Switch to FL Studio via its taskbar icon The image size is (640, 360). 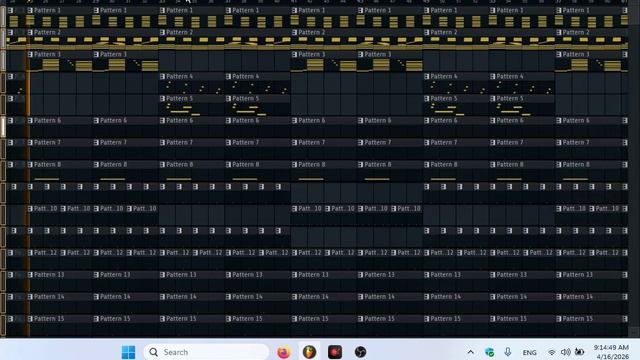pyautogui.click(x=309, y=352)
